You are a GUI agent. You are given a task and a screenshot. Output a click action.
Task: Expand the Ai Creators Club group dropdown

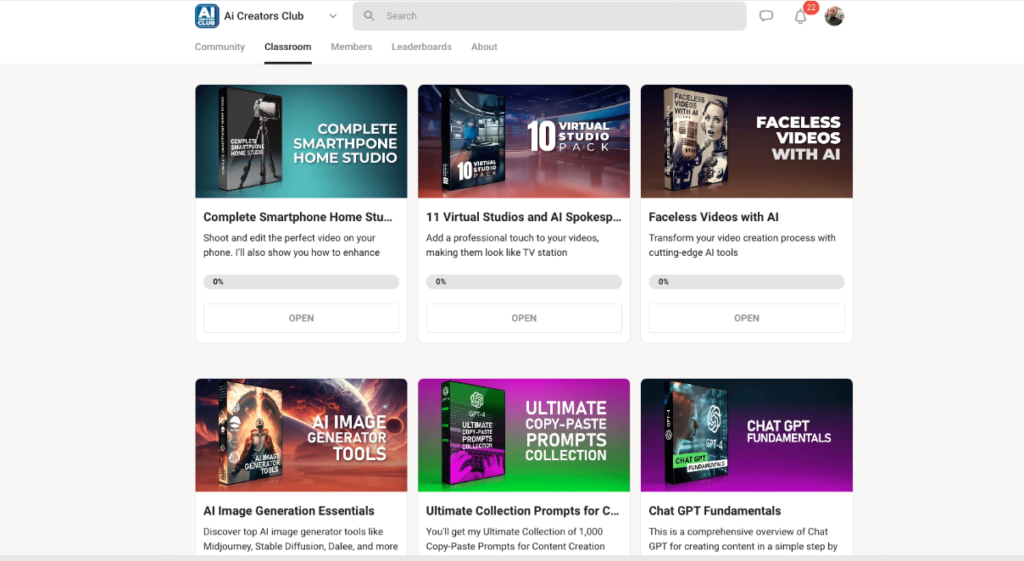[x=332, y=16]
